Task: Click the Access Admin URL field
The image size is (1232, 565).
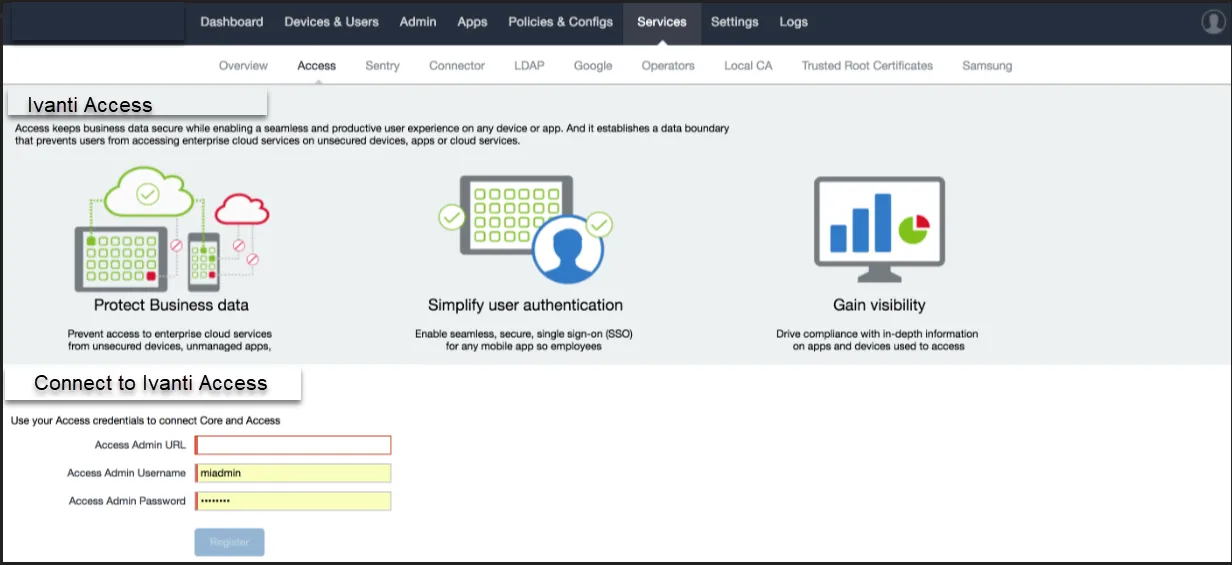Action: (x=293, y=445)
